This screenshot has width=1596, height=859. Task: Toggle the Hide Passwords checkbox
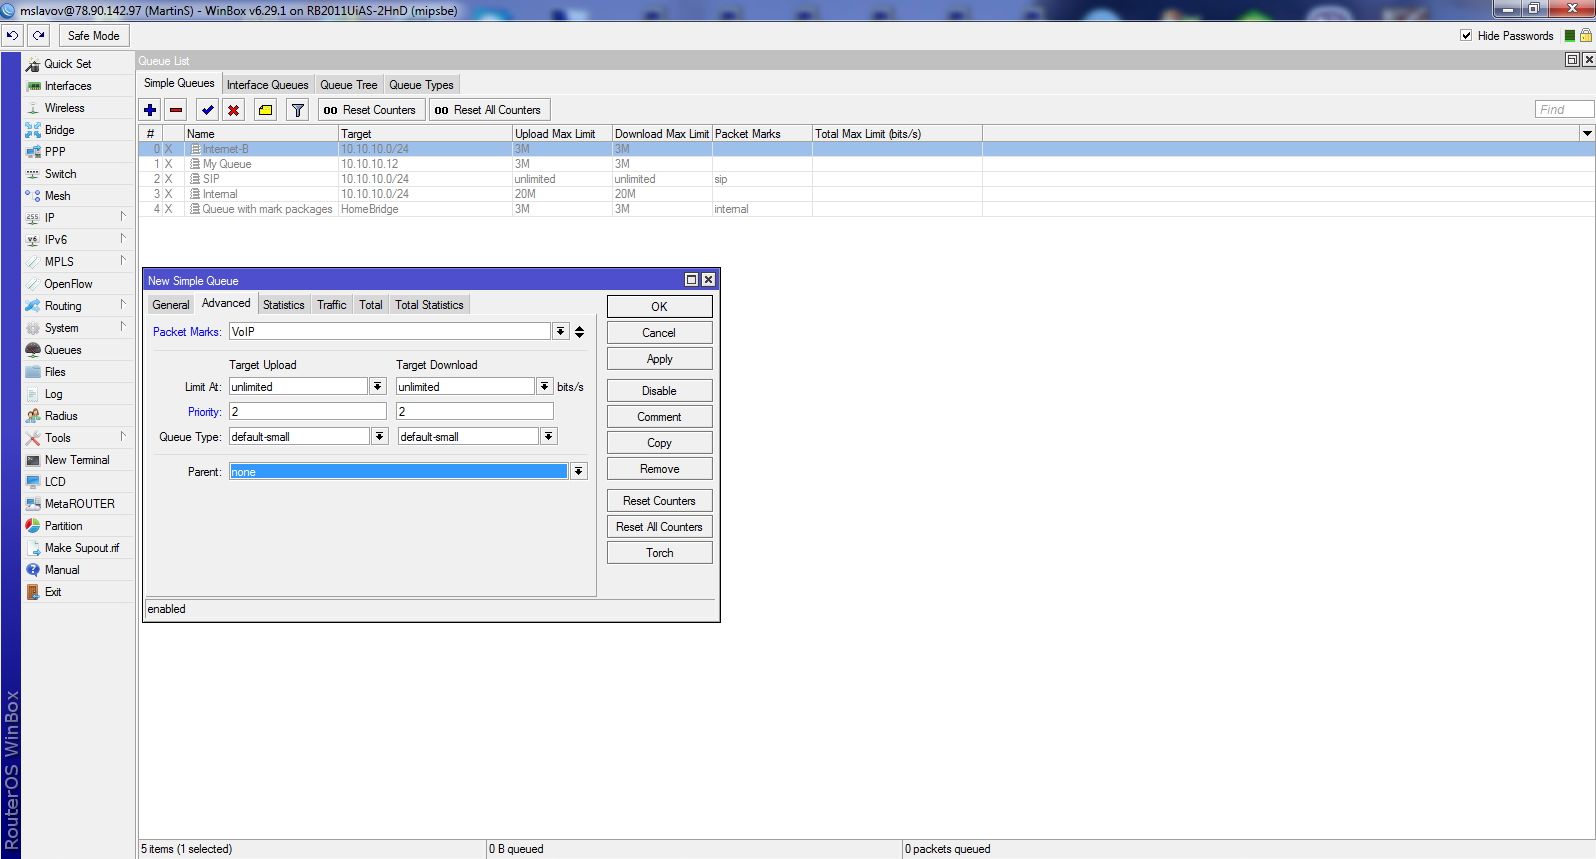point(1466,36)
